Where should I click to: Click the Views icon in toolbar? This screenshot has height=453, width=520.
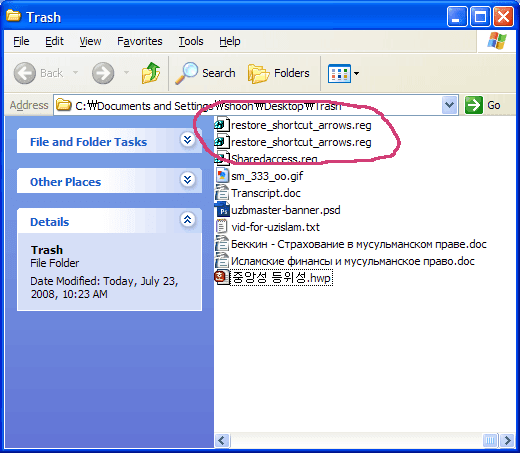click(x=339, y=73)
